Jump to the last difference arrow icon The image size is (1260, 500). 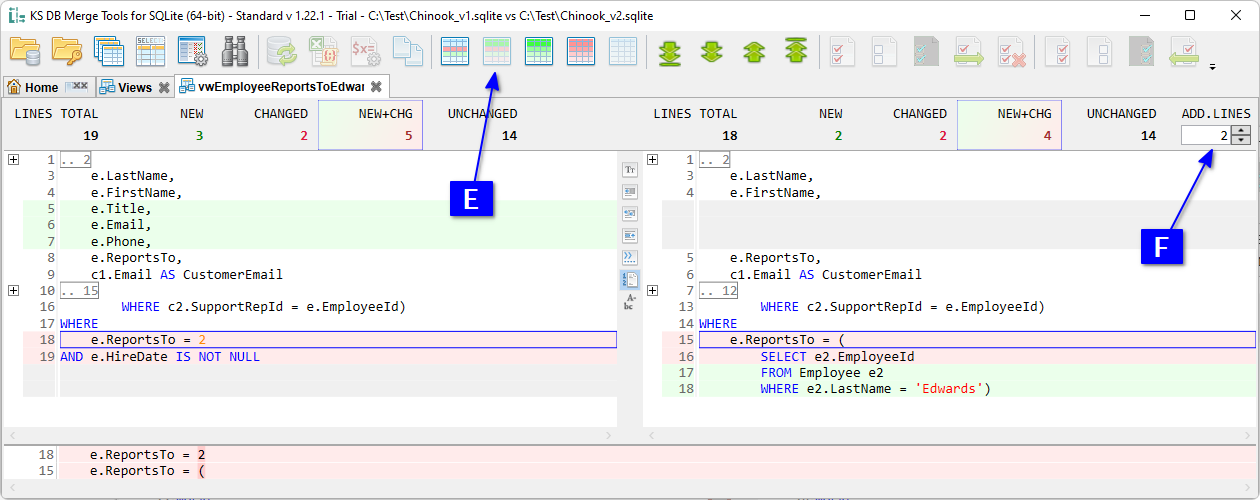[670, 51]
